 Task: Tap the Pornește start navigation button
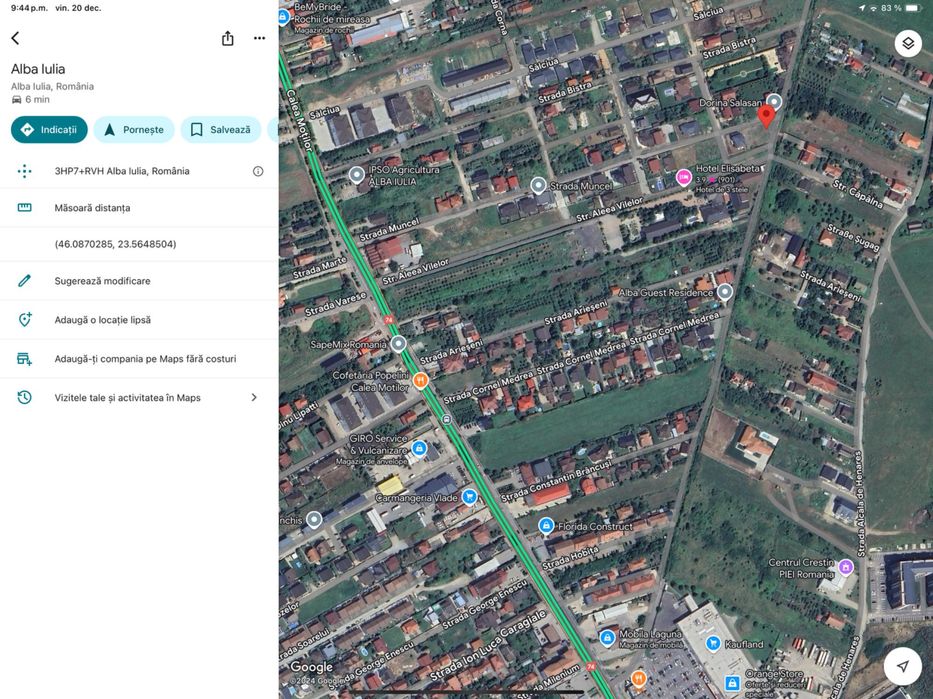(x=134, y=129)
